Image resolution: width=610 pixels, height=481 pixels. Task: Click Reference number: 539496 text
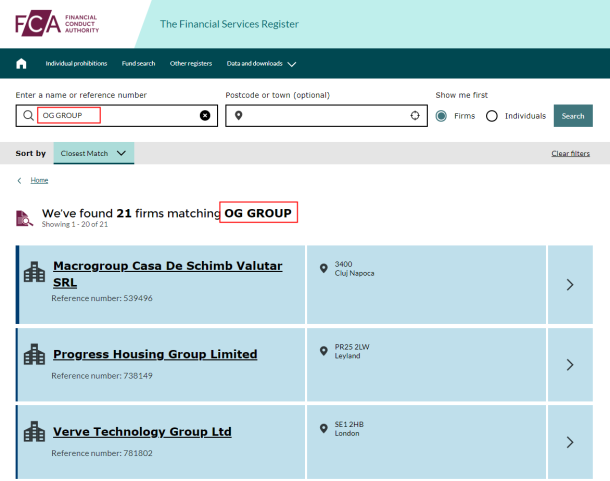(102, 298)
